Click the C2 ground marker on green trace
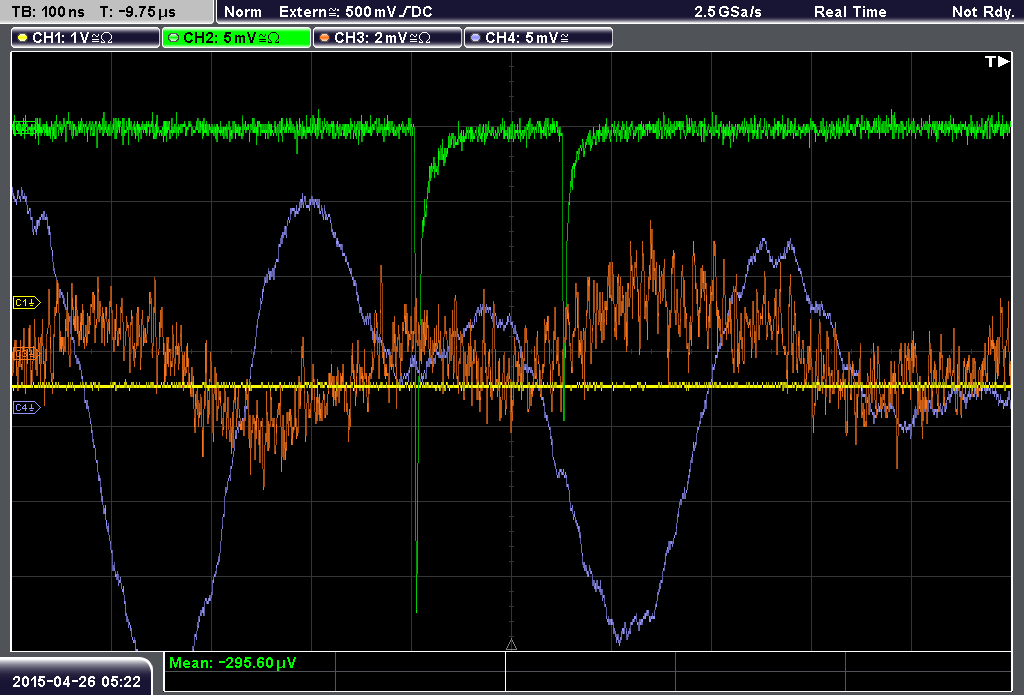The image size is (1024, 695). (26, 128)
